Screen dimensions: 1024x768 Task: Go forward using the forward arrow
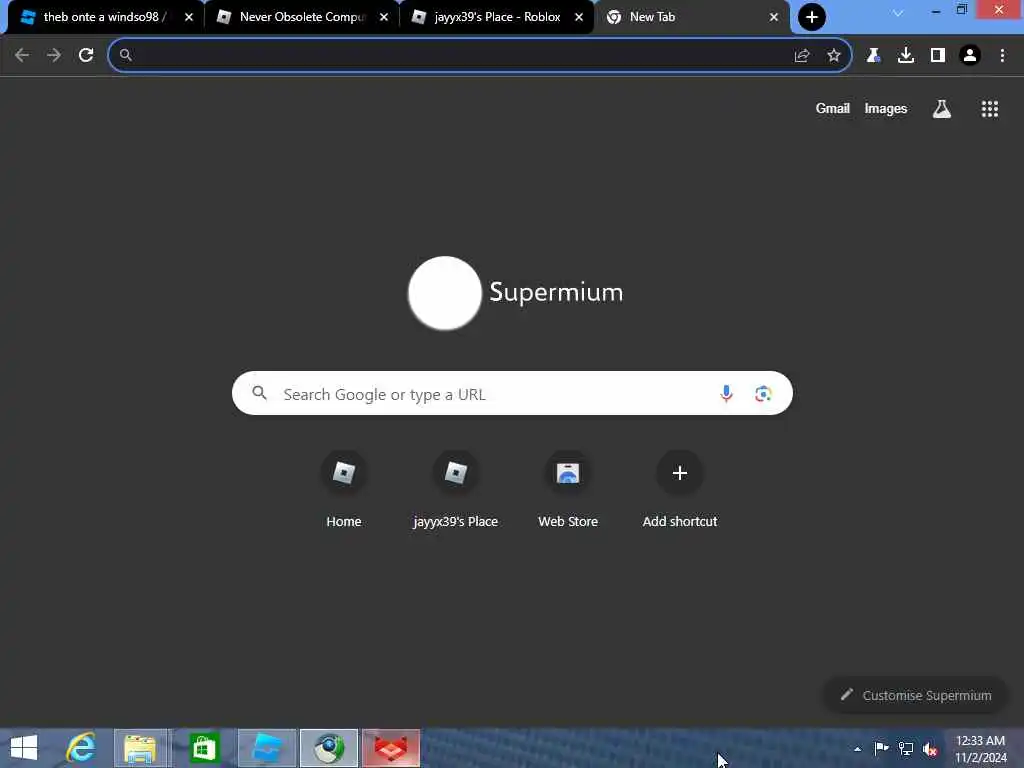coord(54,56)
